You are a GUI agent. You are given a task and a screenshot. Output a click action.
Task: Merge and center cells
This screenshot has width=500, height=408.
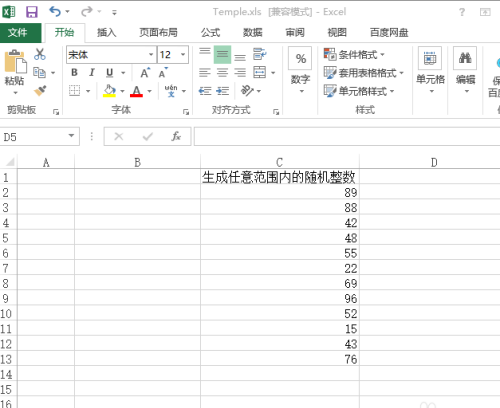tap(259, 72)
